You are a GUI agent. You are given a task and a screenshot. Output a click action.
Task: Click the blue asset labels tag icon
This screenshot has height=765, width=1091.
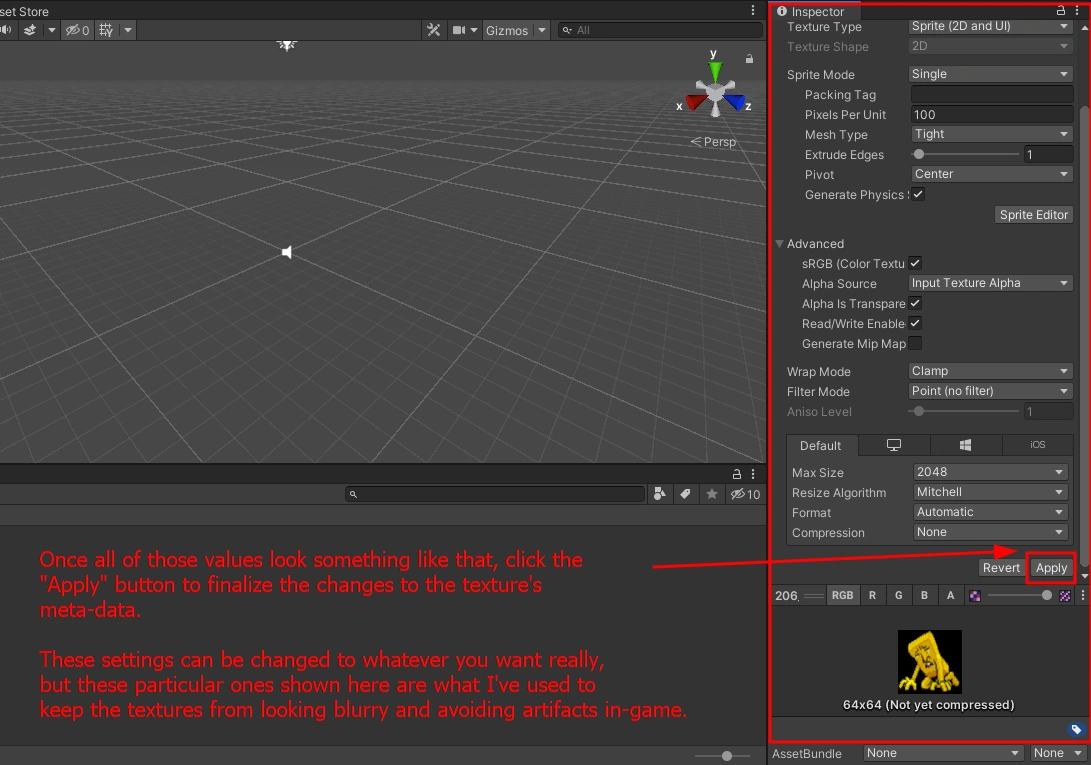pyautogui.click(x=1076, y=729)
